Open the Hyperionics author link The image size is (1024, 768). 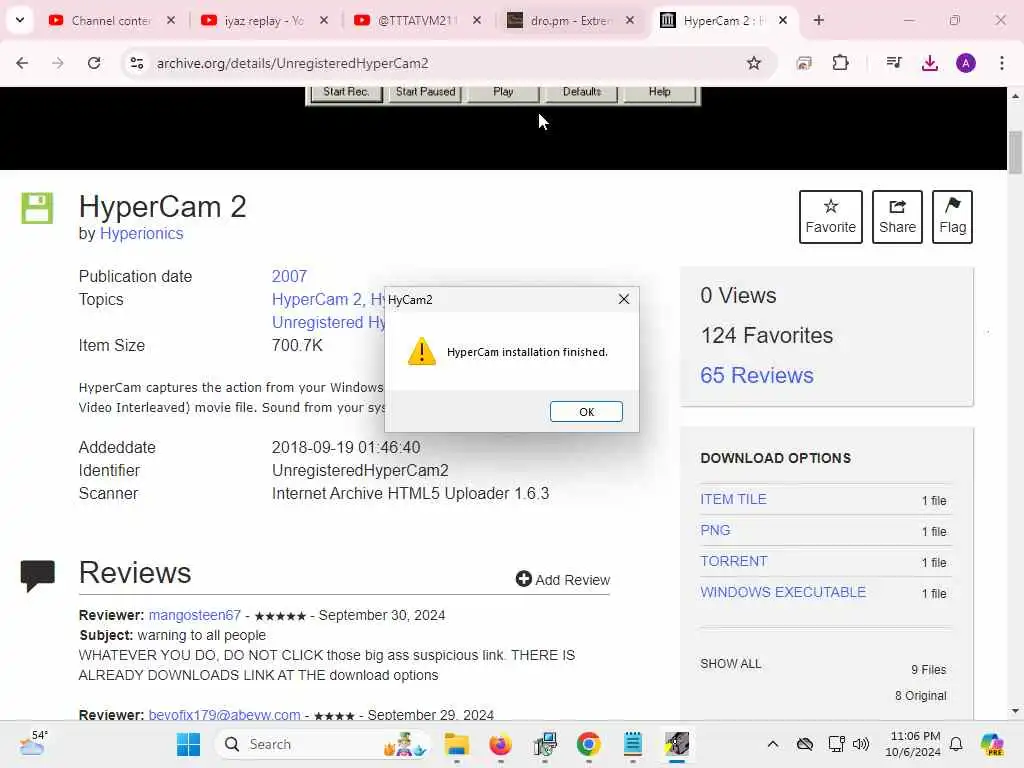(x=141, y=234)
